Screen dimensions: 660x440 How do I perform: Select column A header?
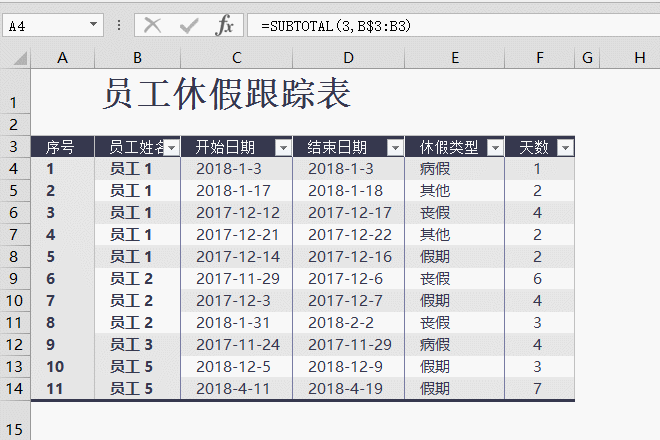pyautogui.click(x=62, y=58)
